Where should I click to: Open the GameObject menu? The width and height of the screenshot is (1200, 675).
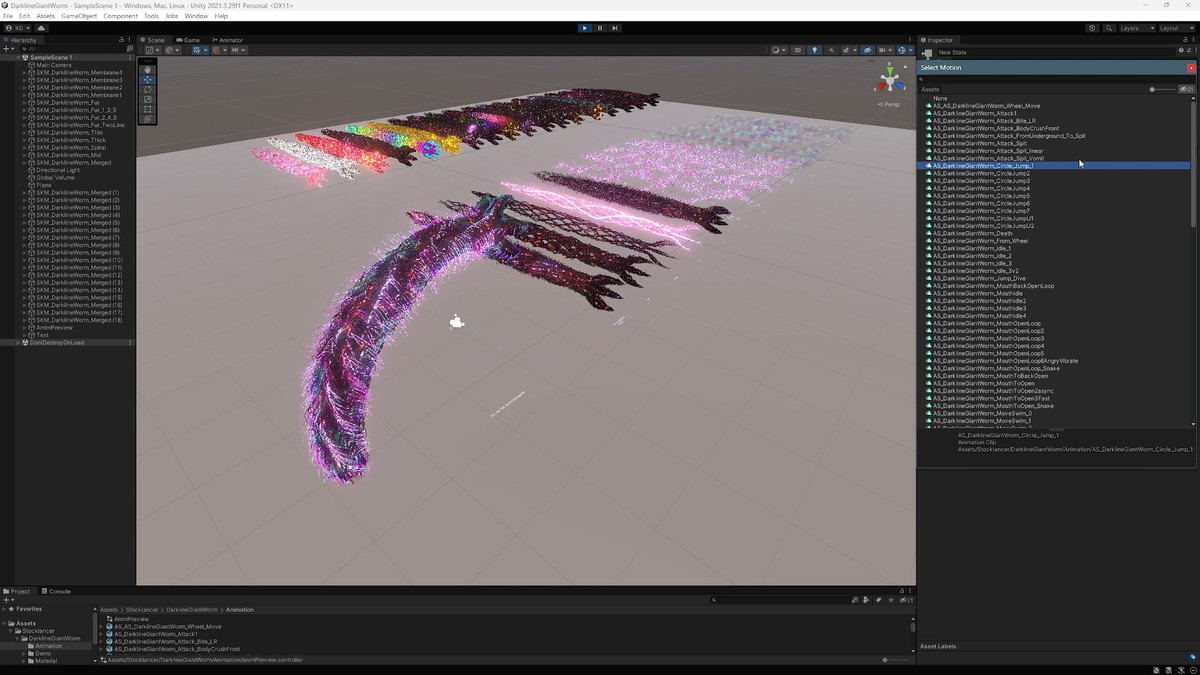tap(79, 16)
